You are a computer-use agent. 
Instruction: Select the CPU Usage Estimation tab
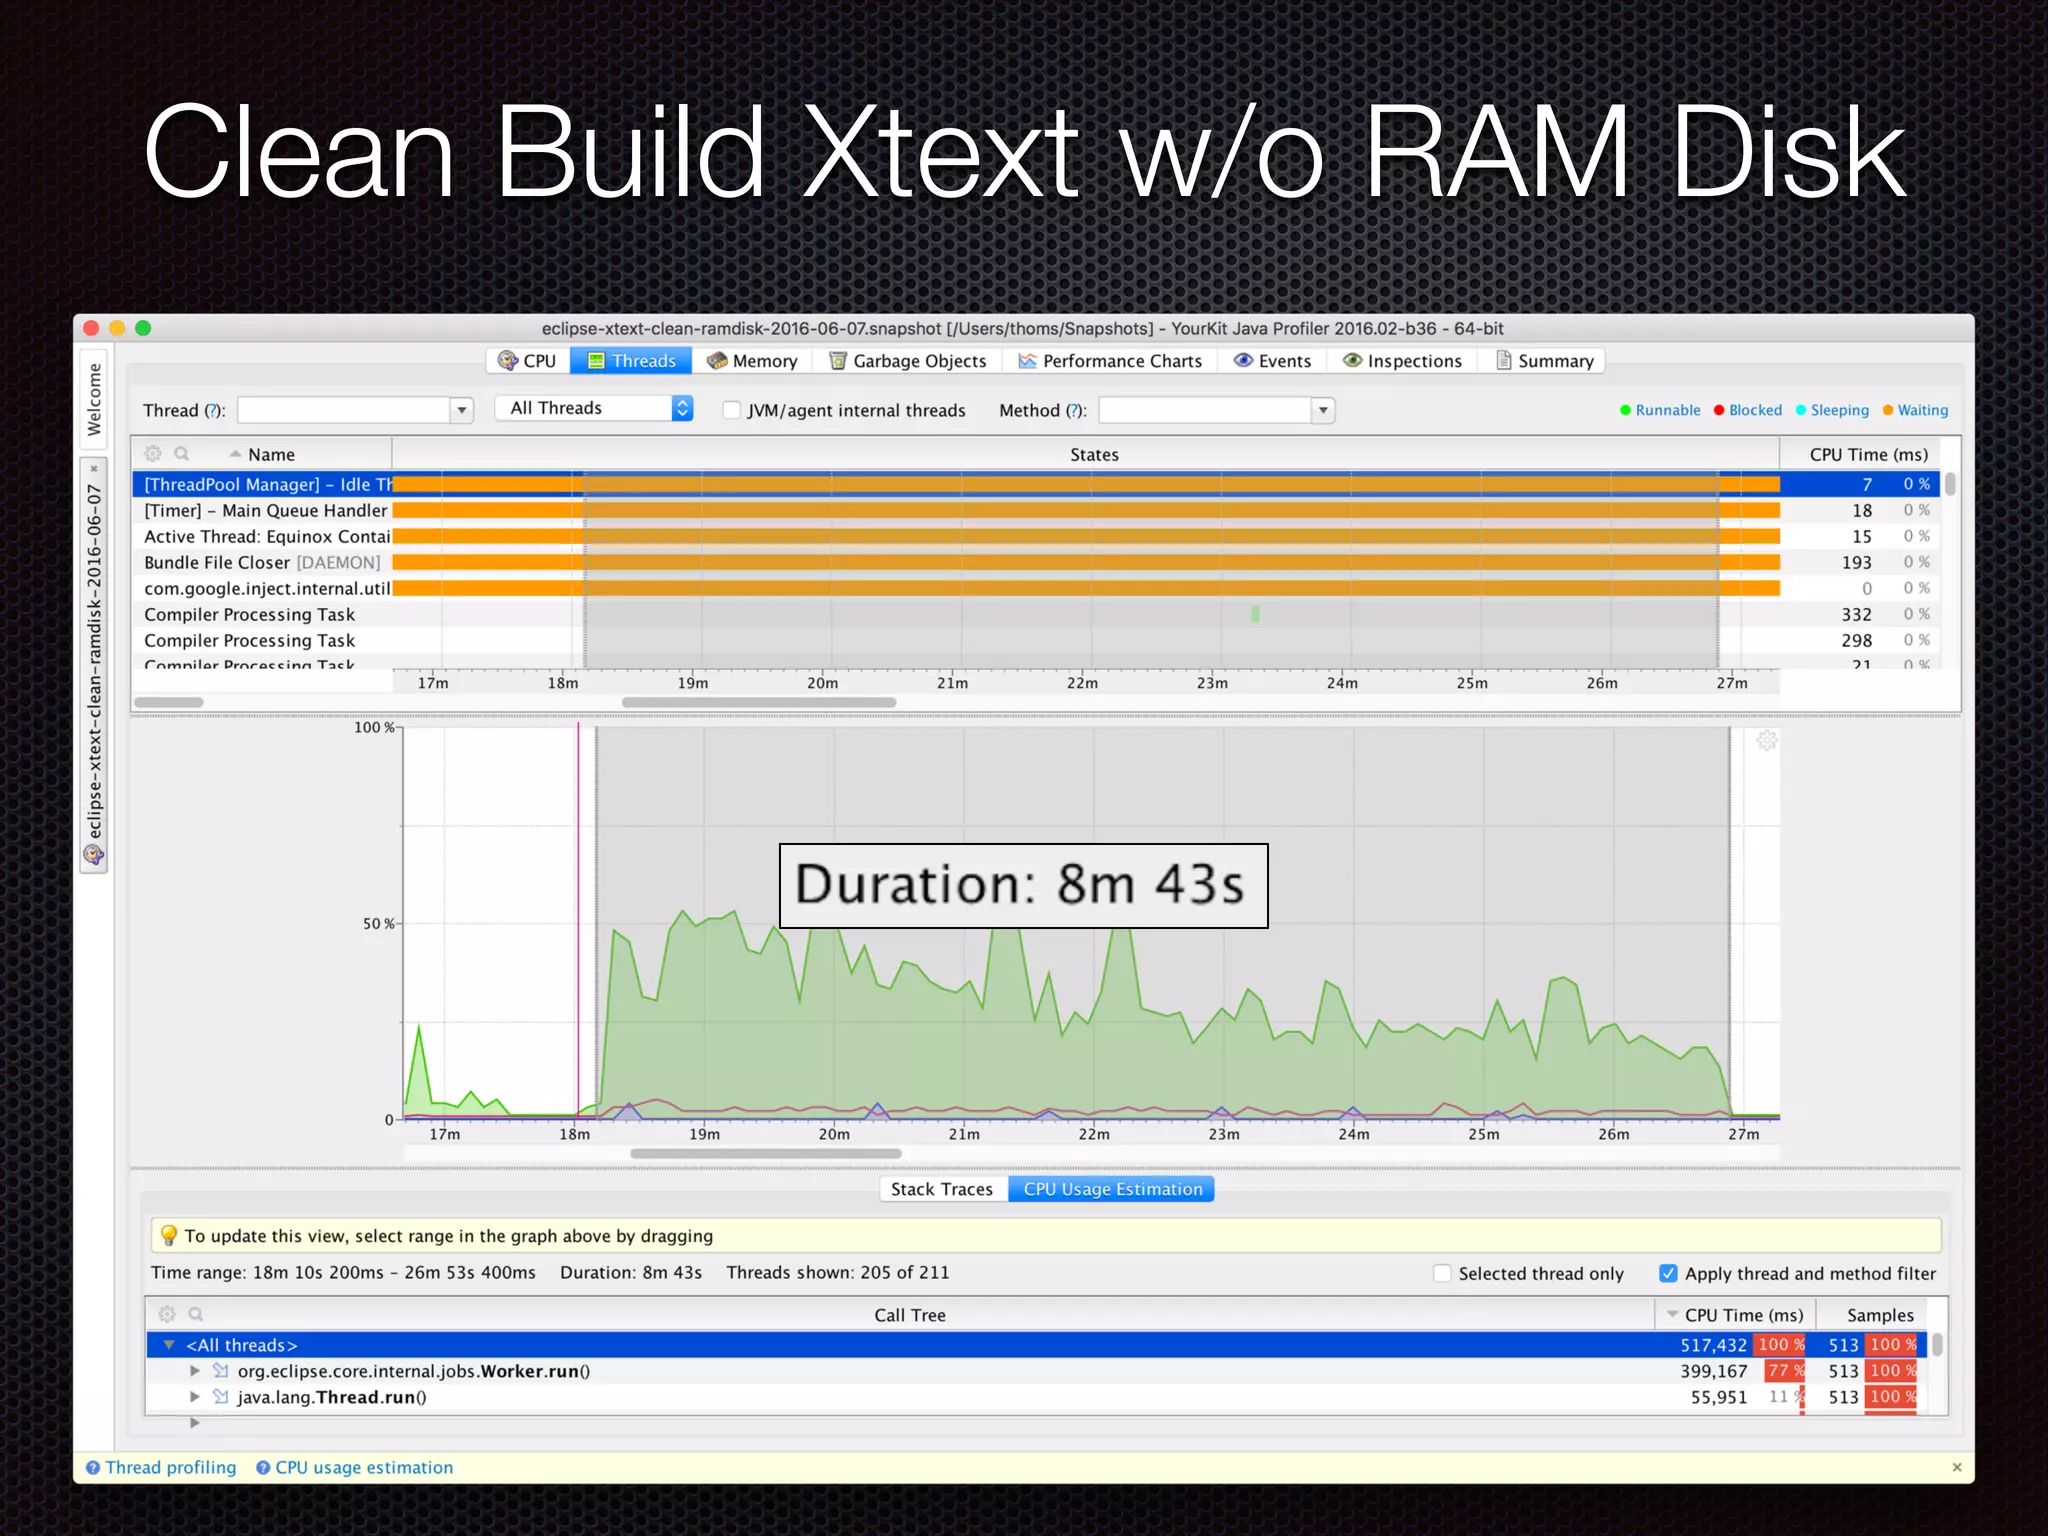(x=1112, y=1189)
